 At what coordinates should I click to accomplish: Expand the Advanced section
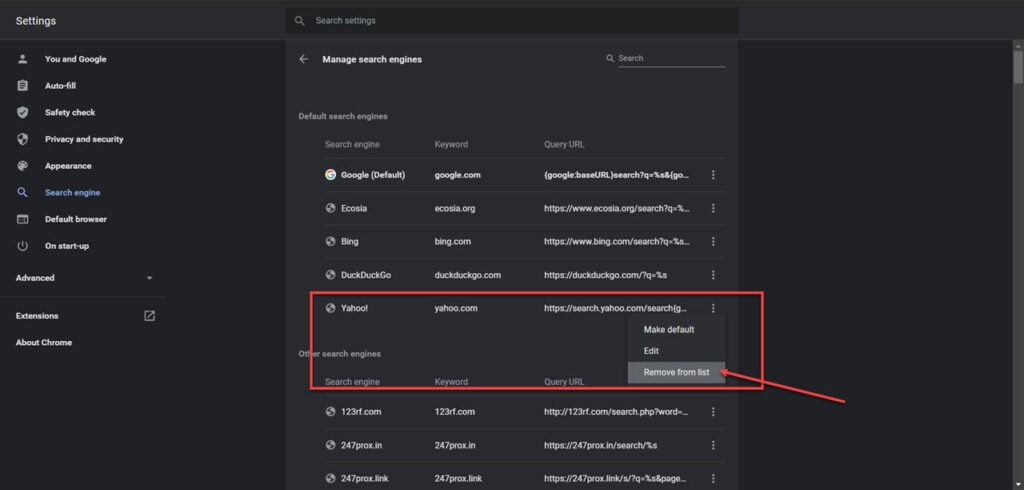coord(84,278)
